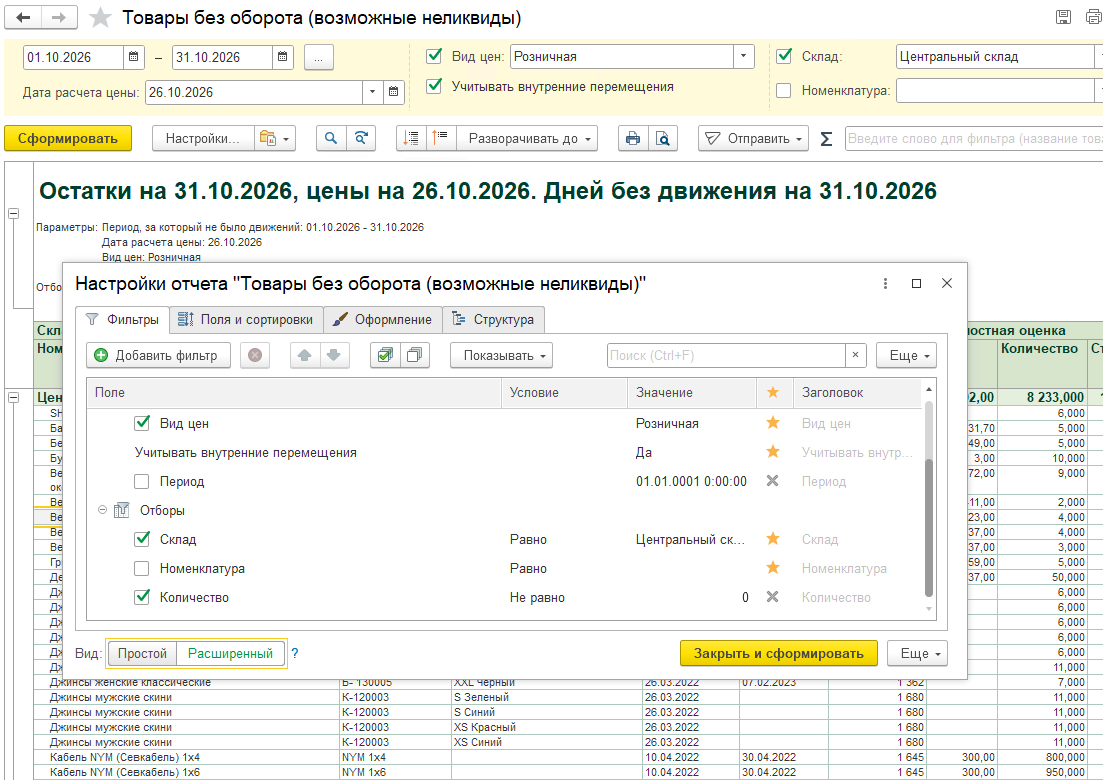The width and height of the screenshot is (1103, 780).
Task: Go back with the left arrow button
Action: 23,18
